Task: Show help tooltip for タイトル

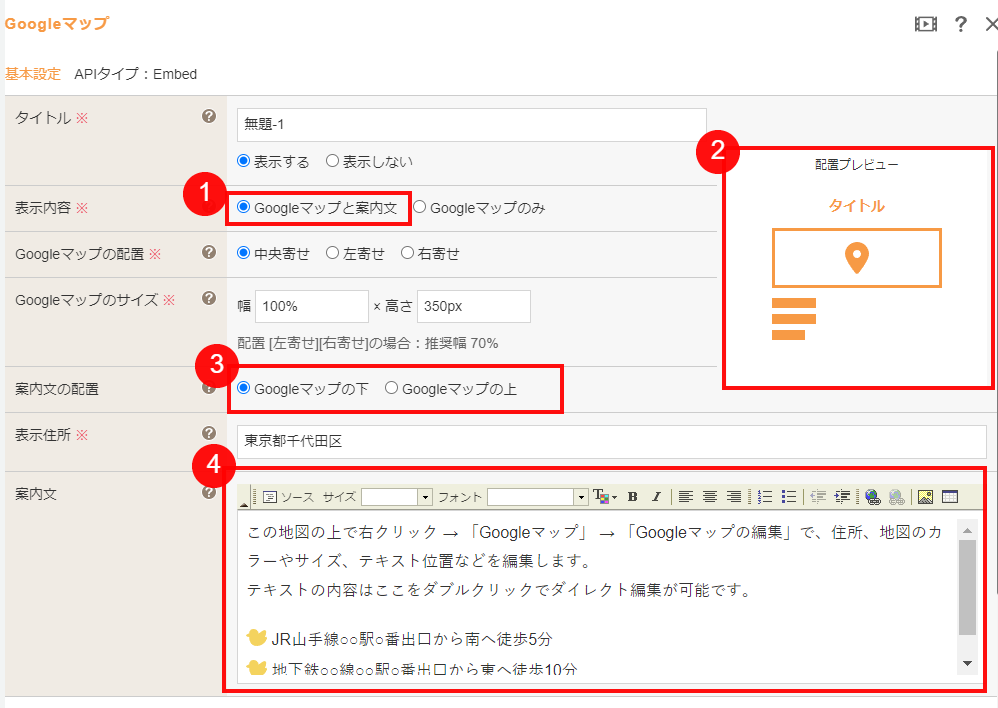Action: (x=209, y=116)
